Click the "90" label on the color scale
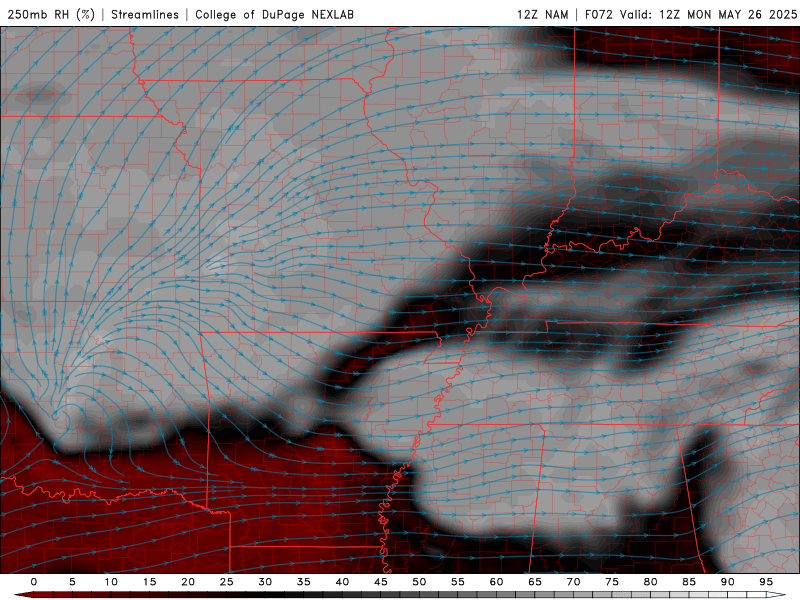Image resolution: width=800 pixels, height=600 pixels. click(727, 582)
